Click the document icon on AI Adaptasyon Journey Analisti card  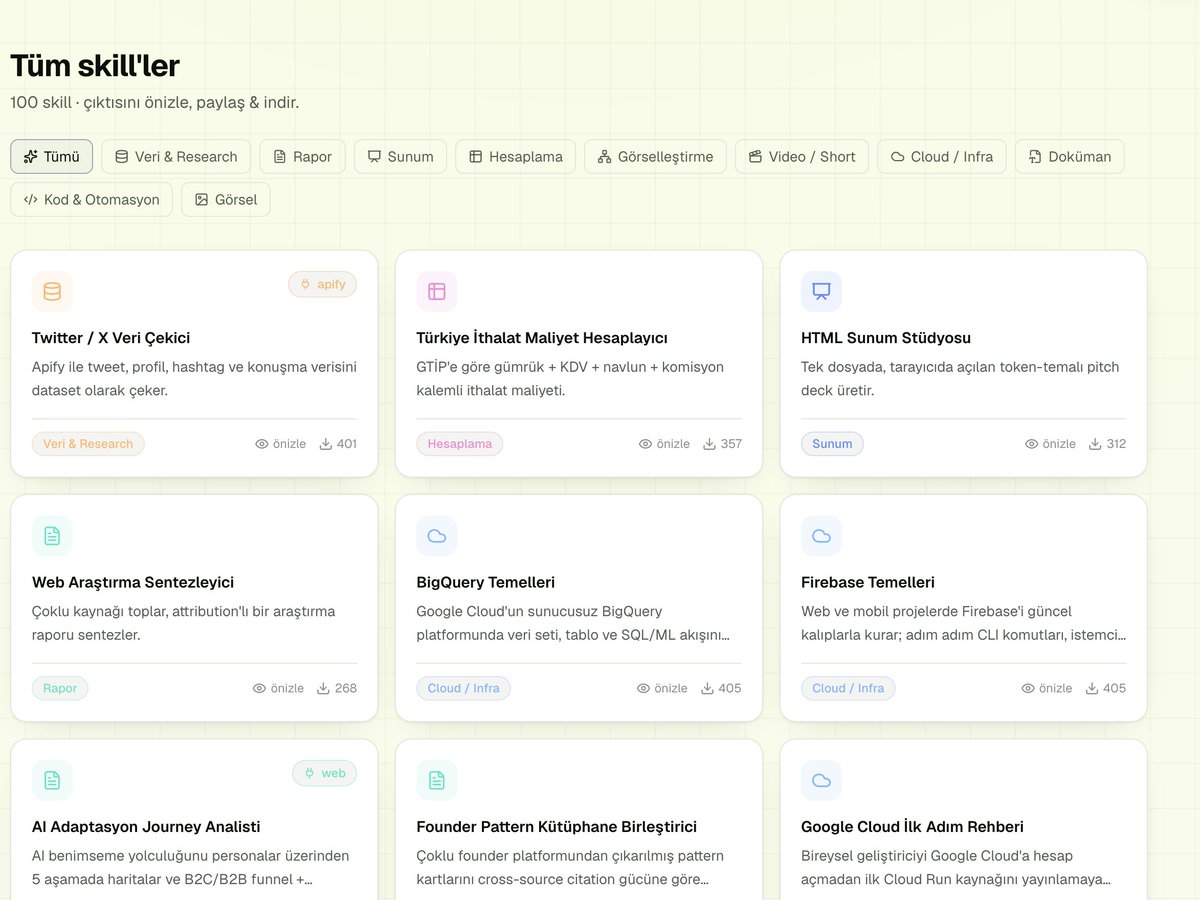52,780
